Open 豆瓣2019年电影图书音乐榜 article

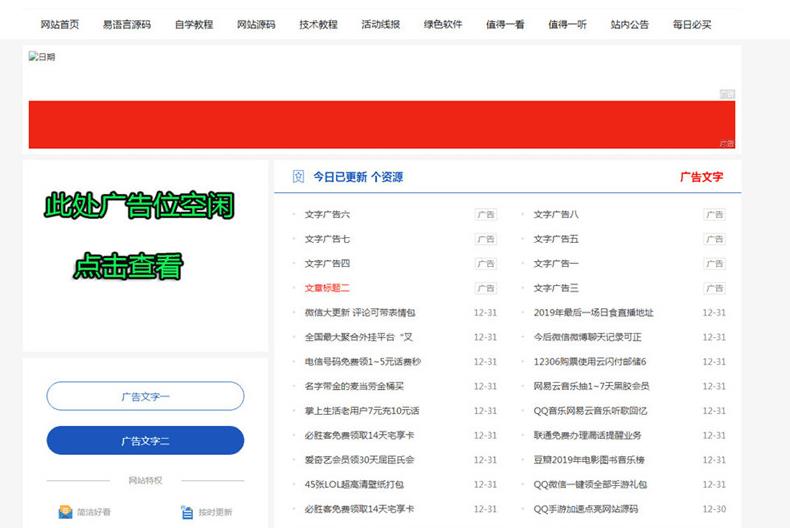589,460
